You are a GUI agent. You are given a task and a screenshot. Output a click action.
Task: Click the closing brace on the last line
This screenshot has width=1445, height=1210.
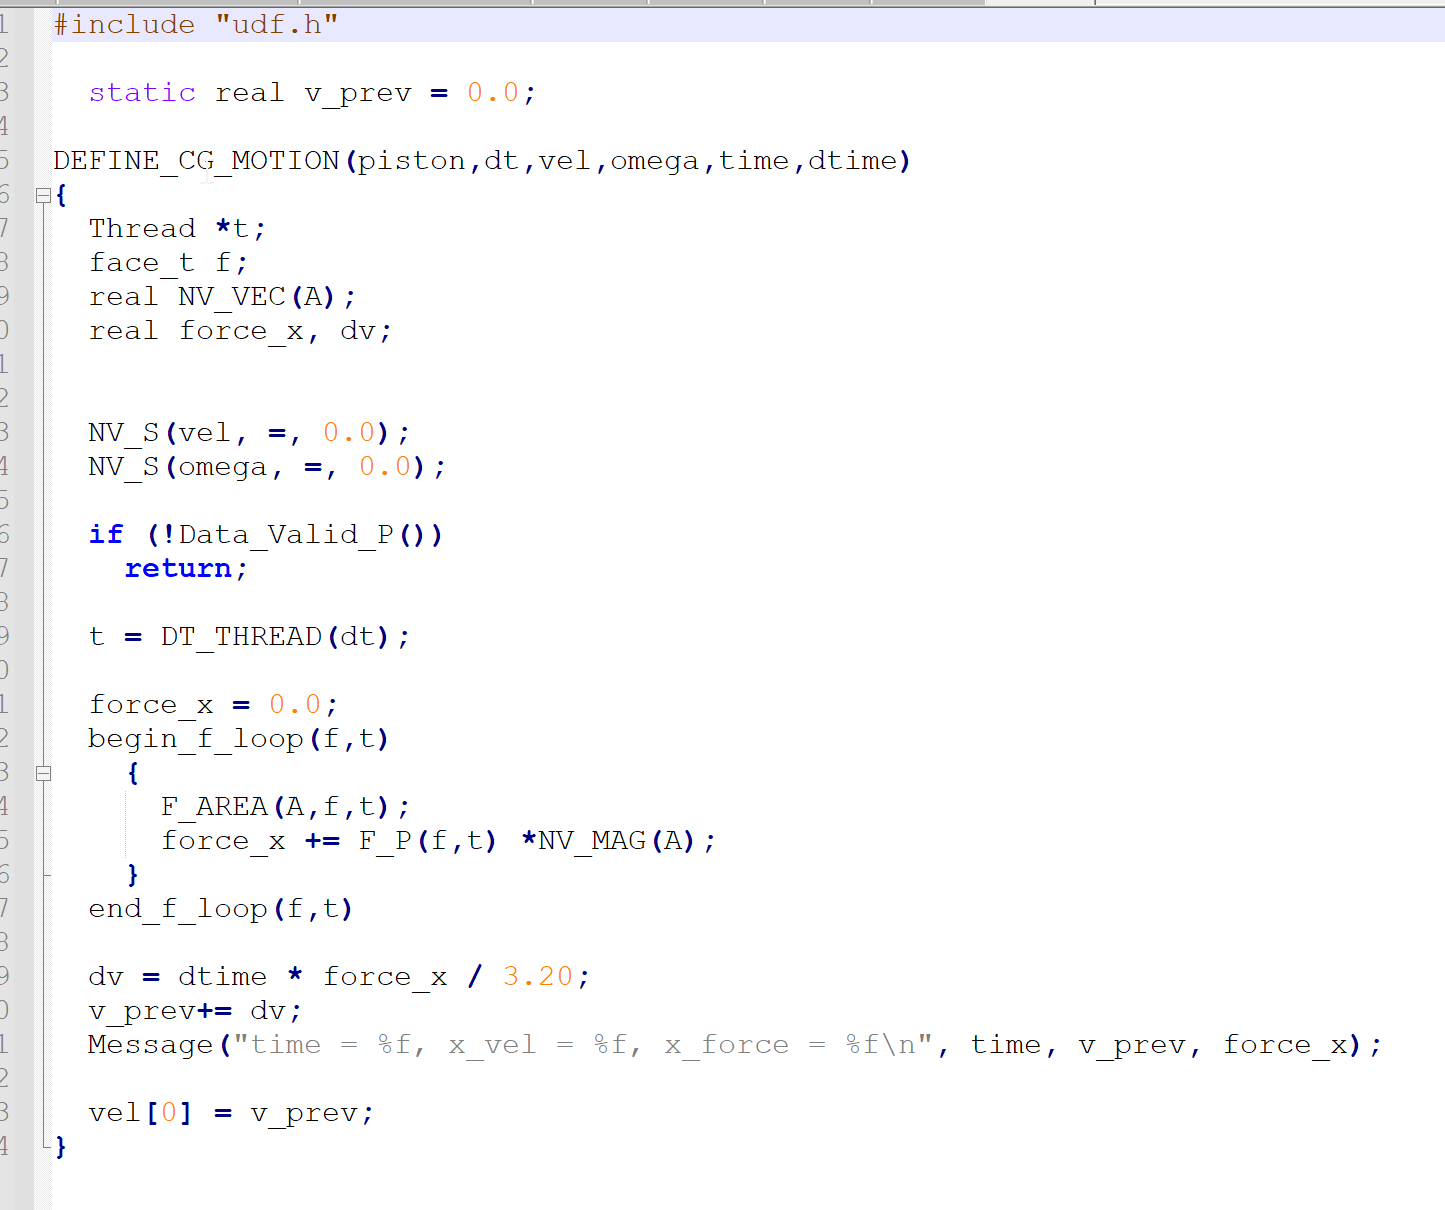[x=59, y=1146]
